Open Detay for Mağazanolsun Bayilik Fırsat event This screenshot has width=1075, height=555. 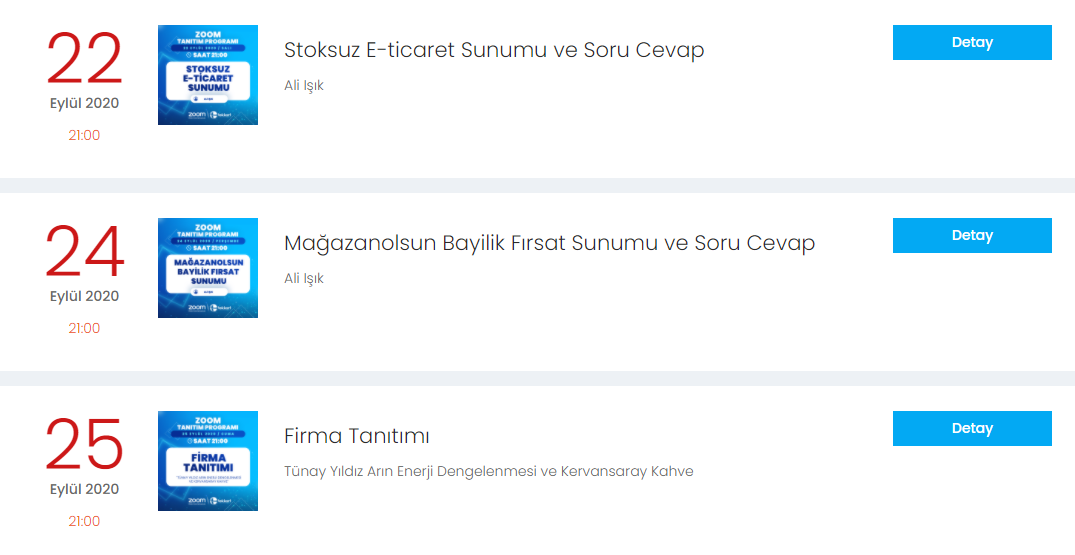[x=971, y=236]
